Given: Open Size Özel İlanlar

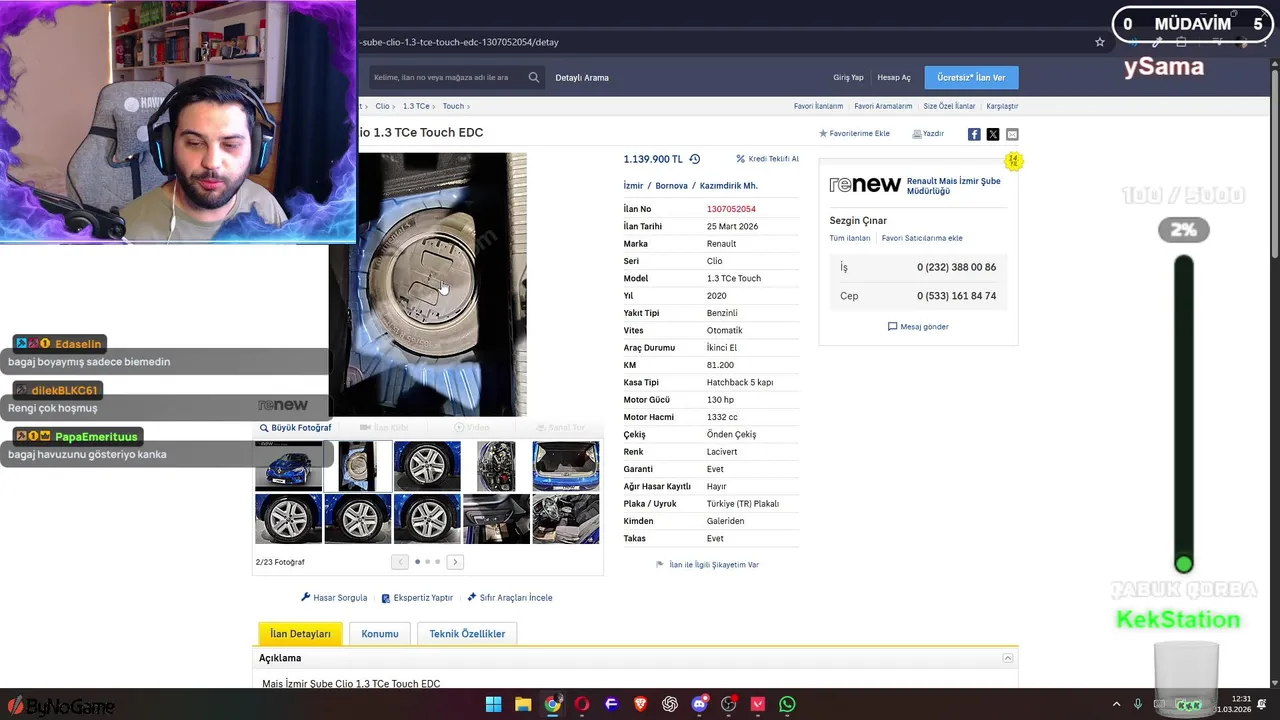Looking at the screenshot, I should (949, 106).
